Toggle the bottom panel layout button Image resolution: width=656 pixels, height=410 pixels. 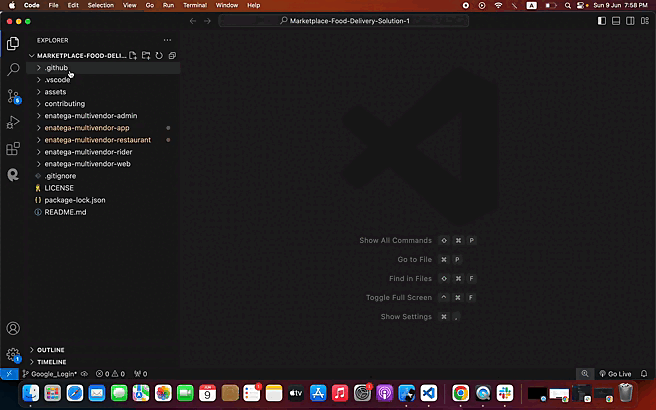[617, 20]
